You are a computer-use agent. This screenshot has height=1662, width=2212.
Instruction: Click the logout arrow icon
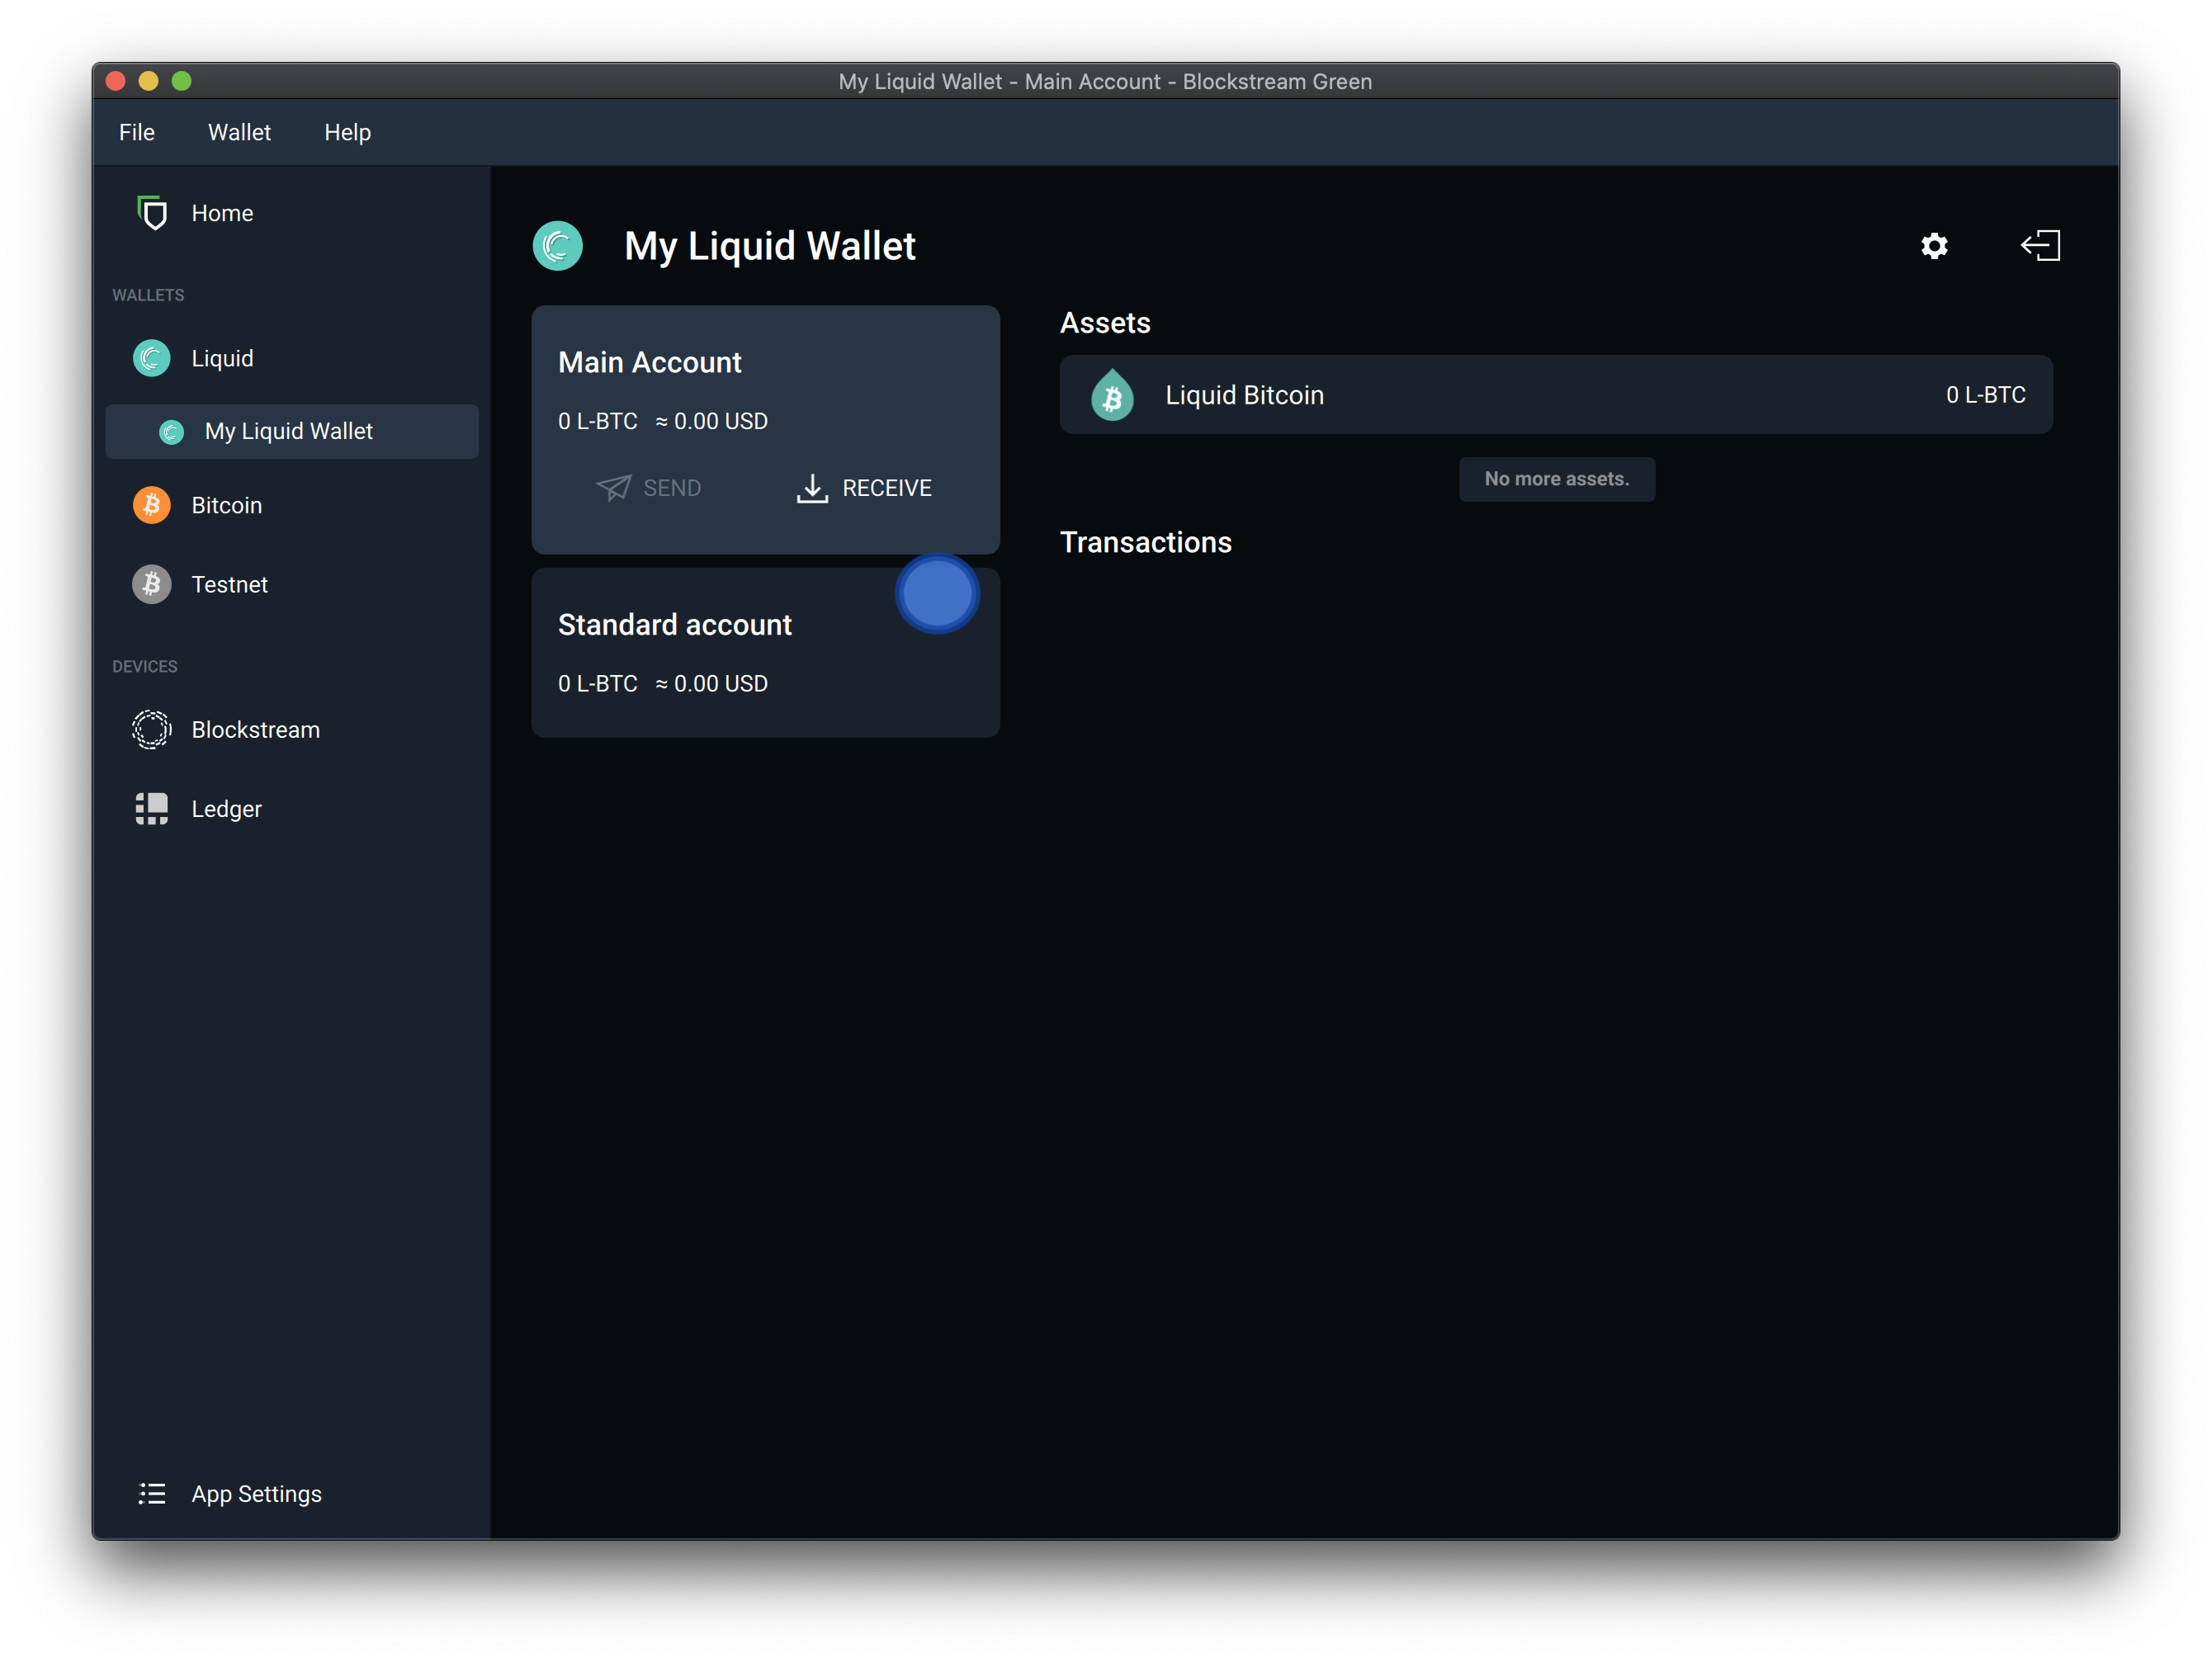(x=2040, y=246)
